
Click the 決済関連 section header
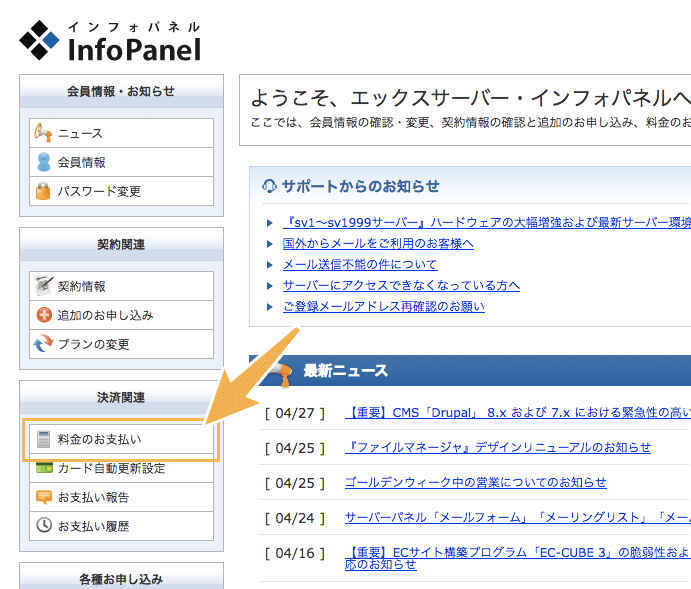tap(121, 397)
